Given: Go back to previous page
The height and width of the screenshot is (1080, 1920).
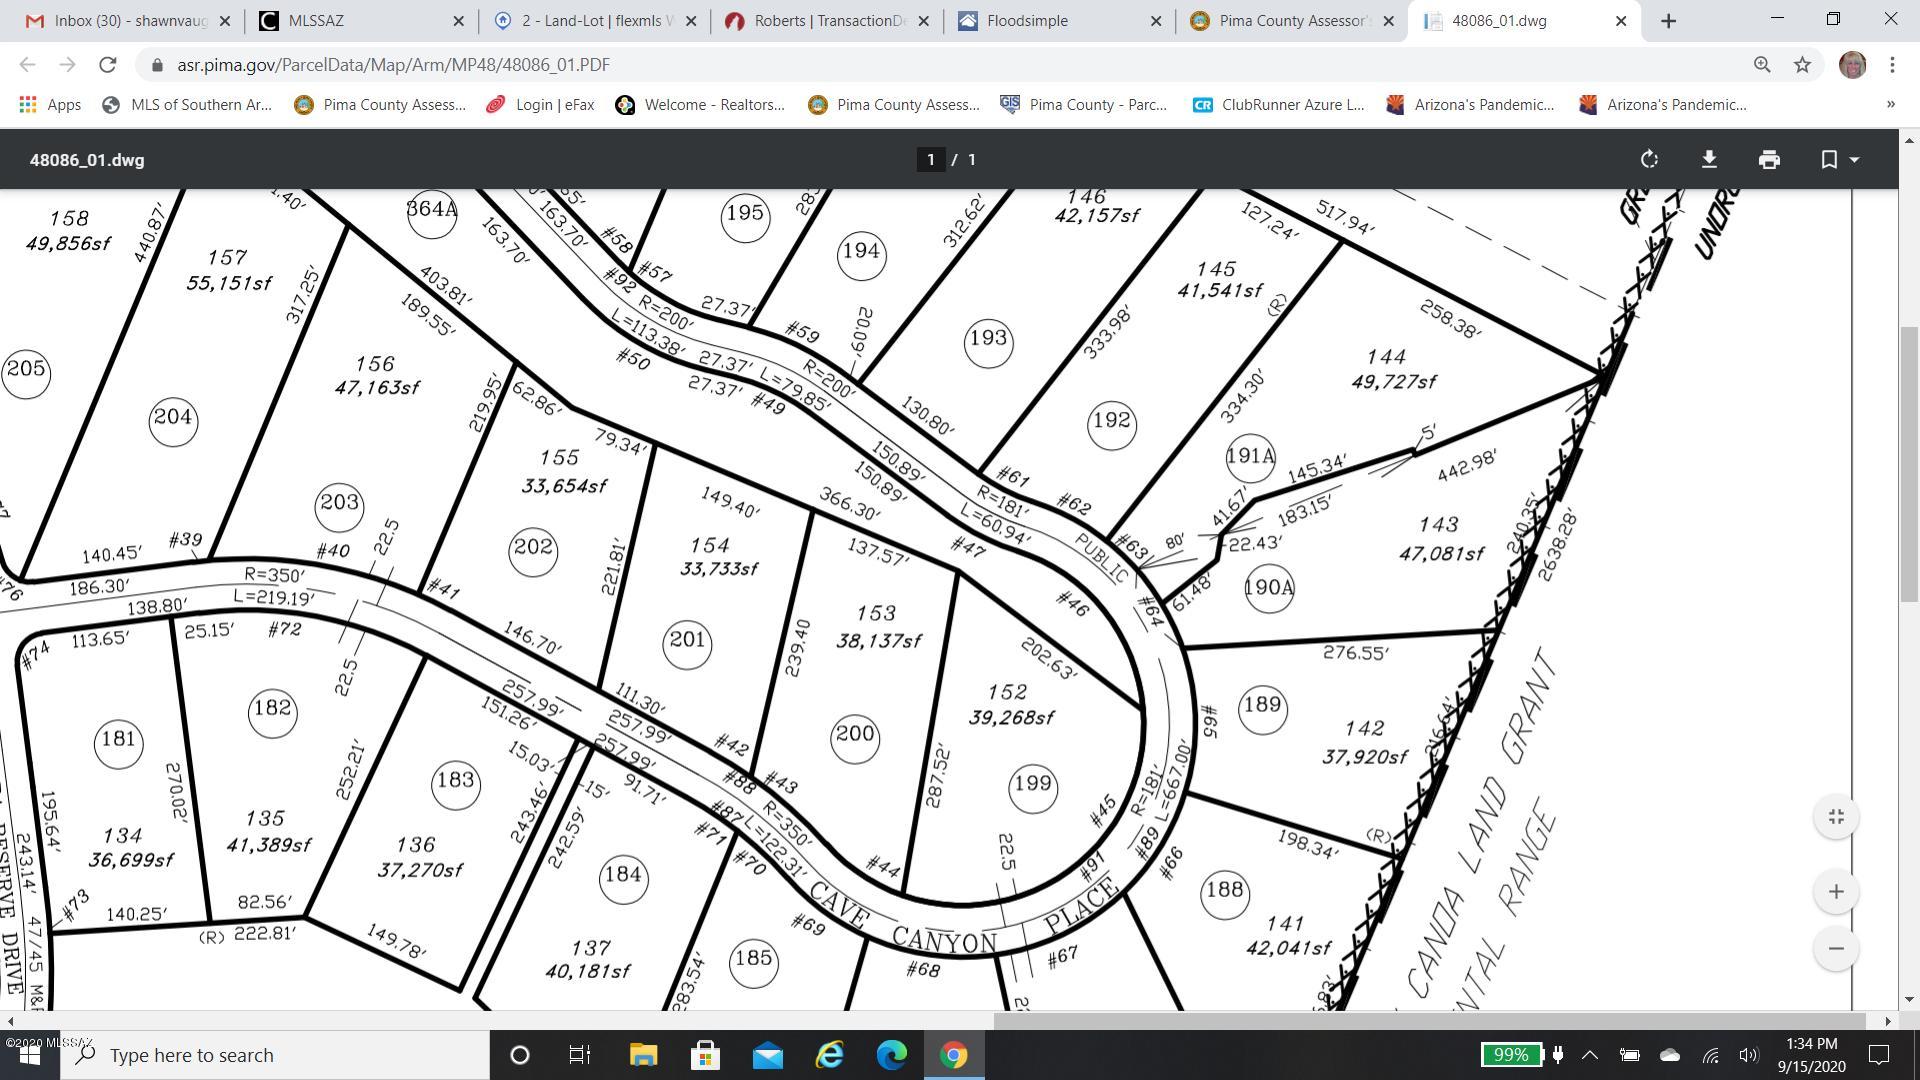Looking at the screenshot, I should point(27,64).
